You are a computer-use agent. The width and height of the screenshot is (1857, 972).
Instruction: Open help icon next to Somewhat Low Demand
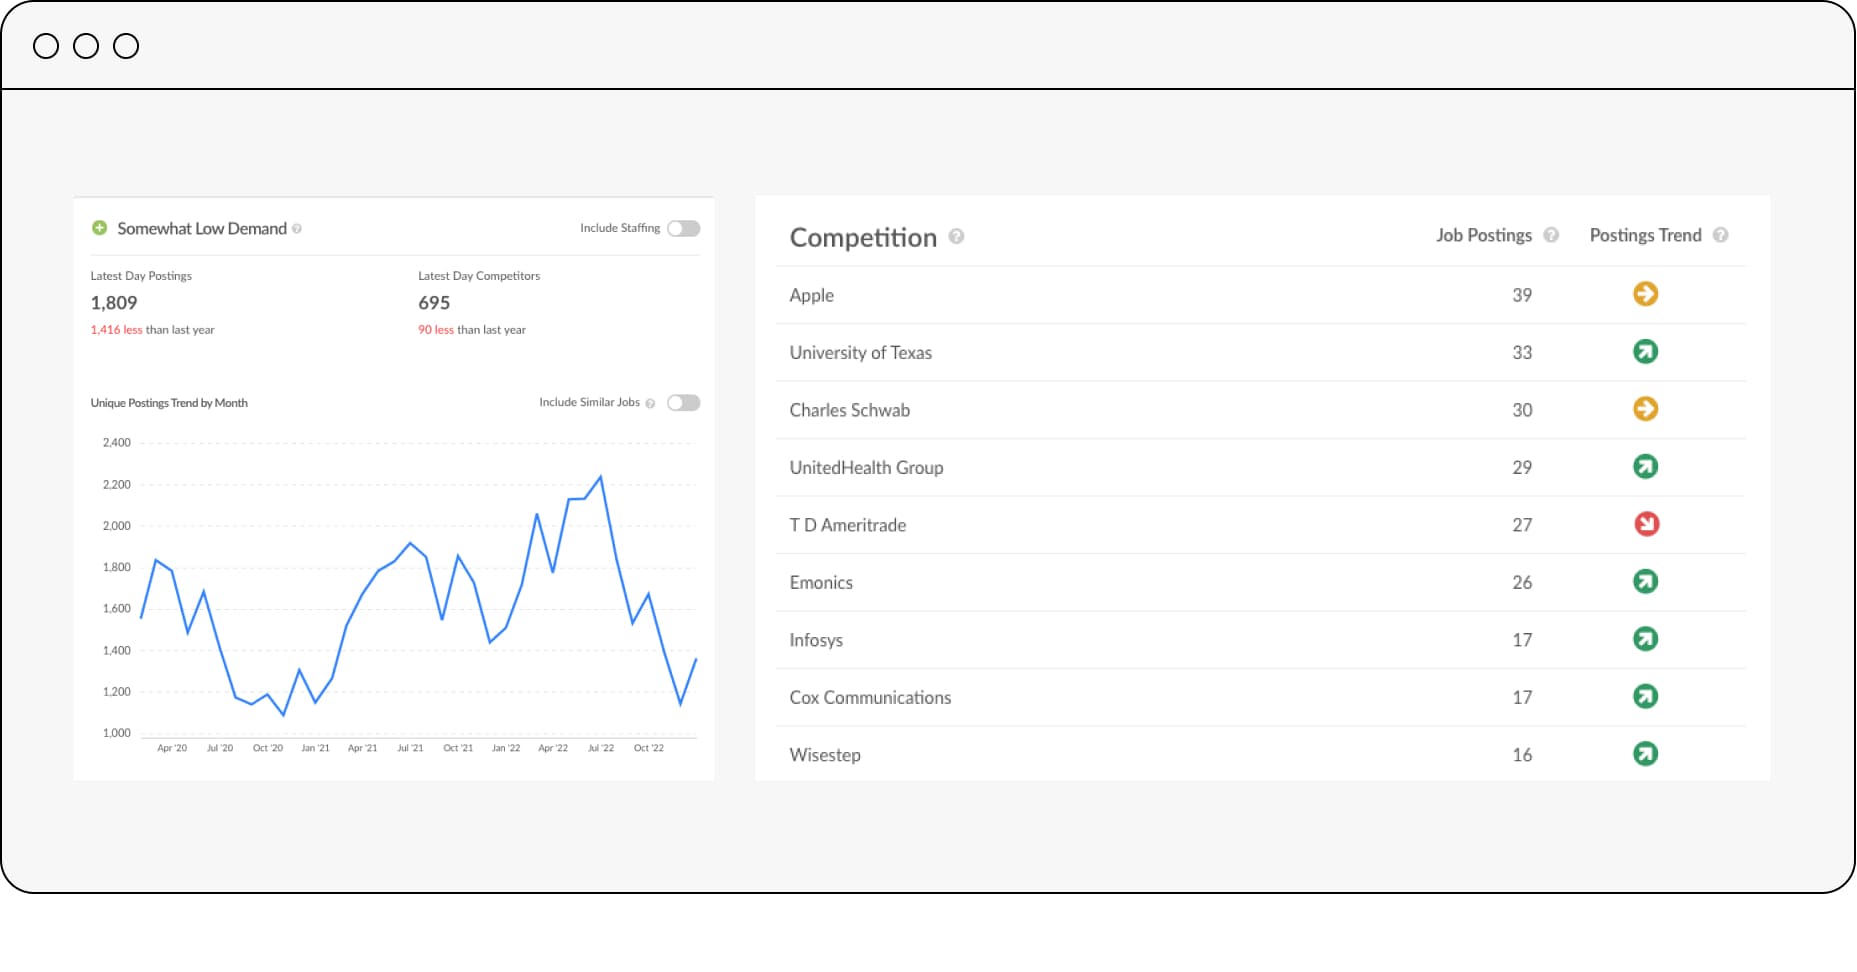tap(297, 229)
